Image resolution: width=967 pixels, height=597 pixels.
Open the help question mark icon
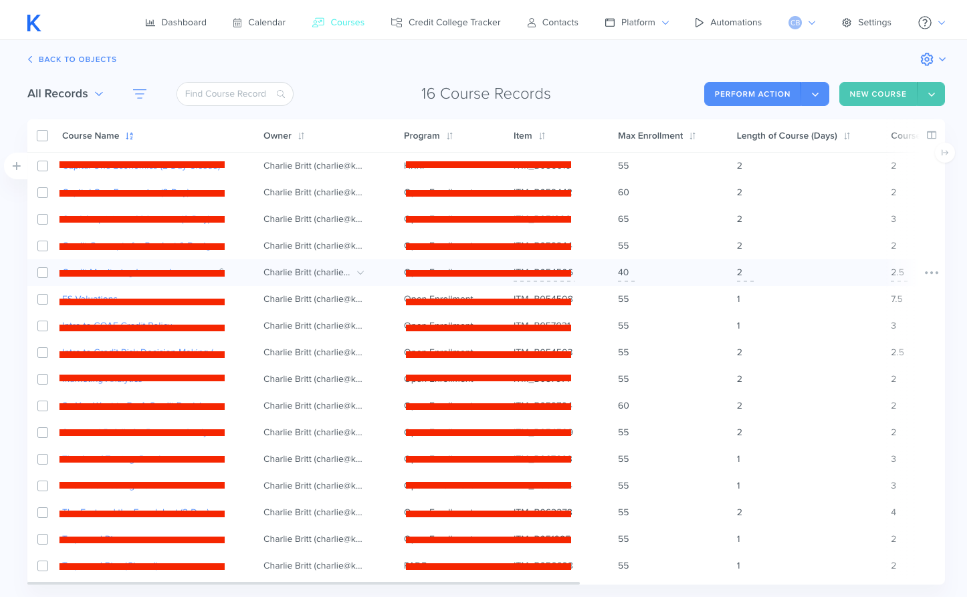click(x=924, y=23)
